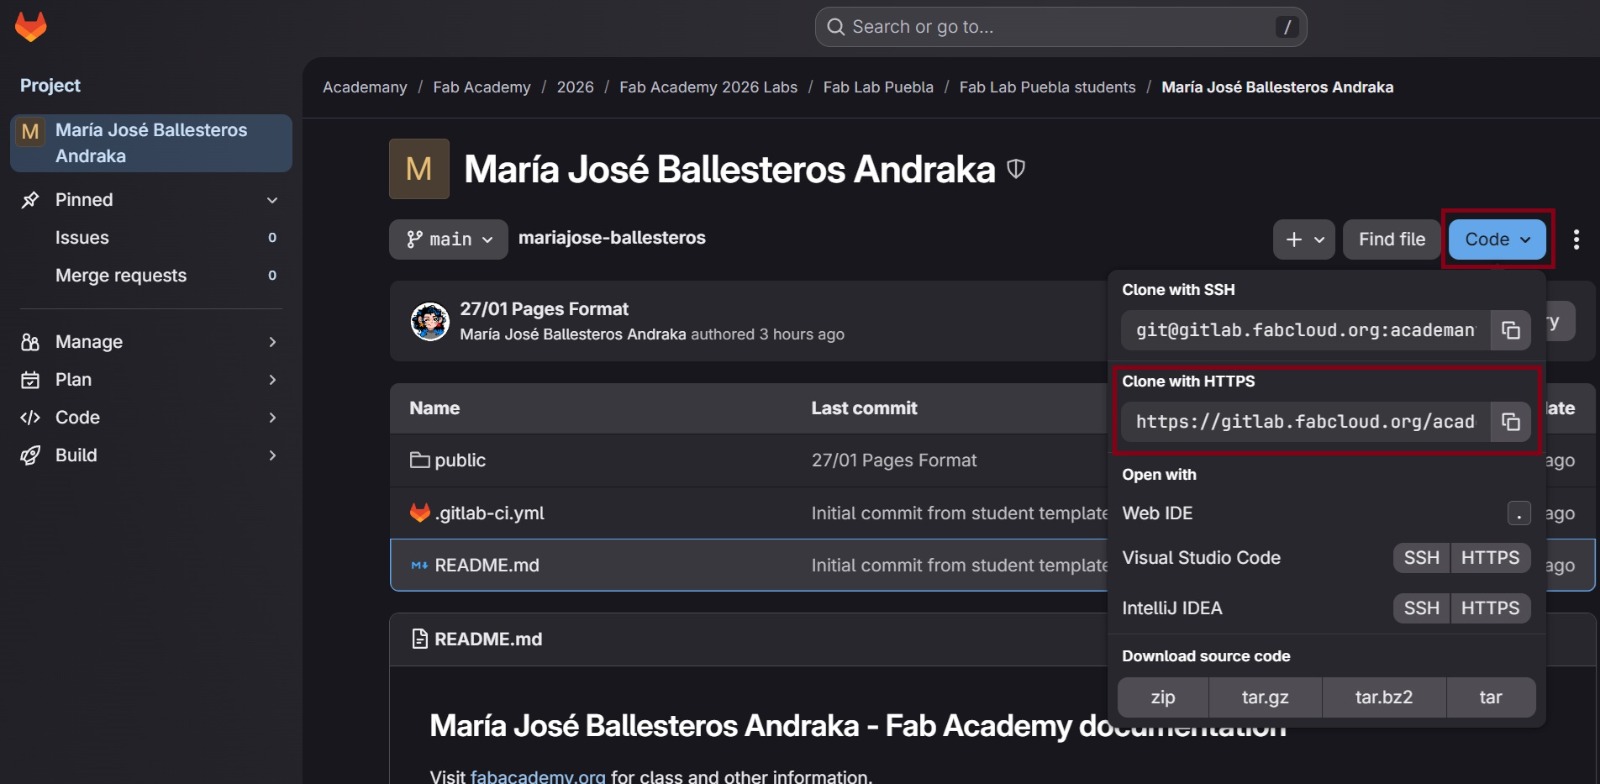Open the plus add-file dropdown
The width and height of the screenshot is (1600, 784).
pyautogui.click(x=1304, y=240)
